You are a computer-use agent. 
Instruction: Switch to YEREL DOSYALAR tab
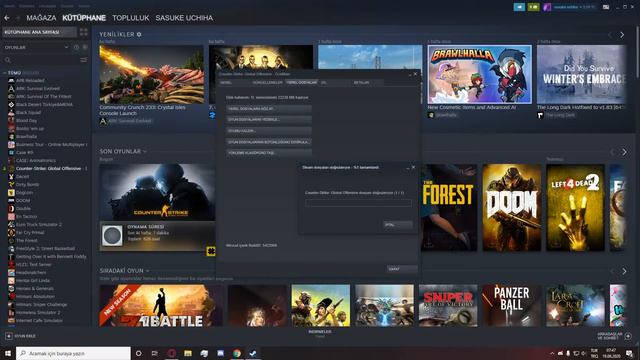(x=301, y=82)
